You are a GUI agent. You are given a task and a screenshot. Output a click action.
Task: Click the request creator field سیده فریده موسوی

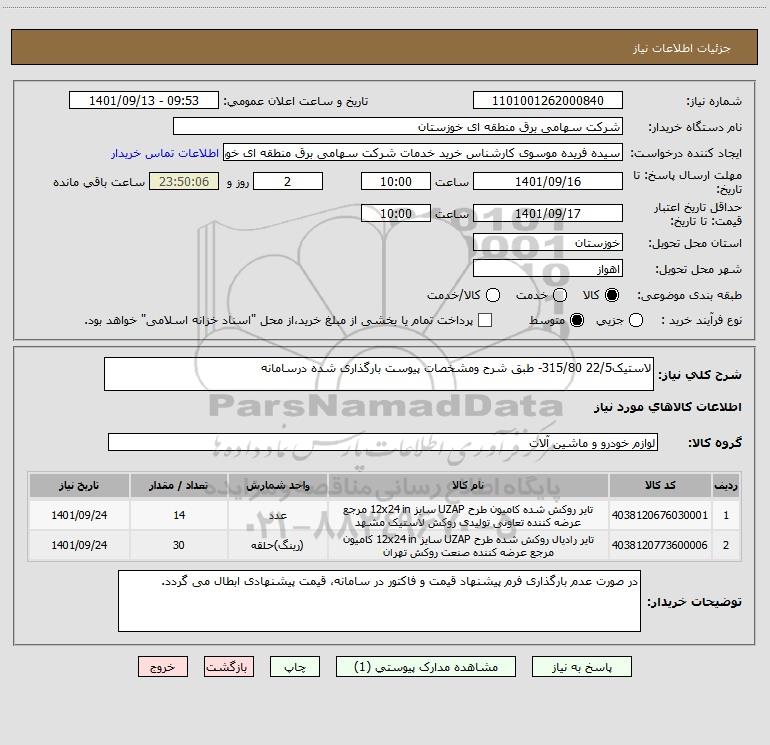pos(423,153)
